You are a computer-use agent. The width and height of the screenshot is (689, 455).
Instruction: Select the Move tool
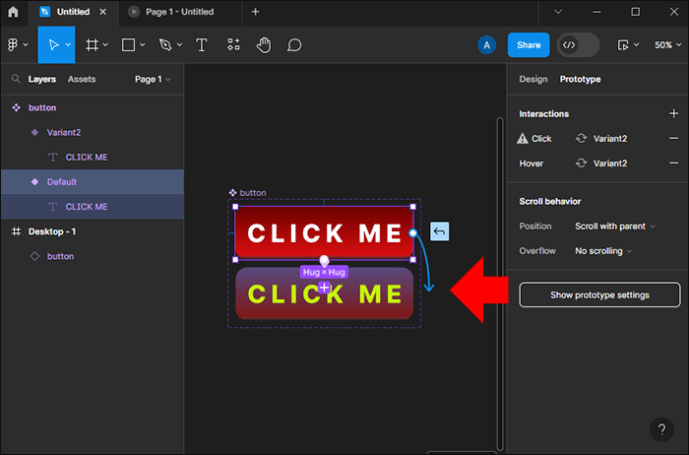[54, 44]
